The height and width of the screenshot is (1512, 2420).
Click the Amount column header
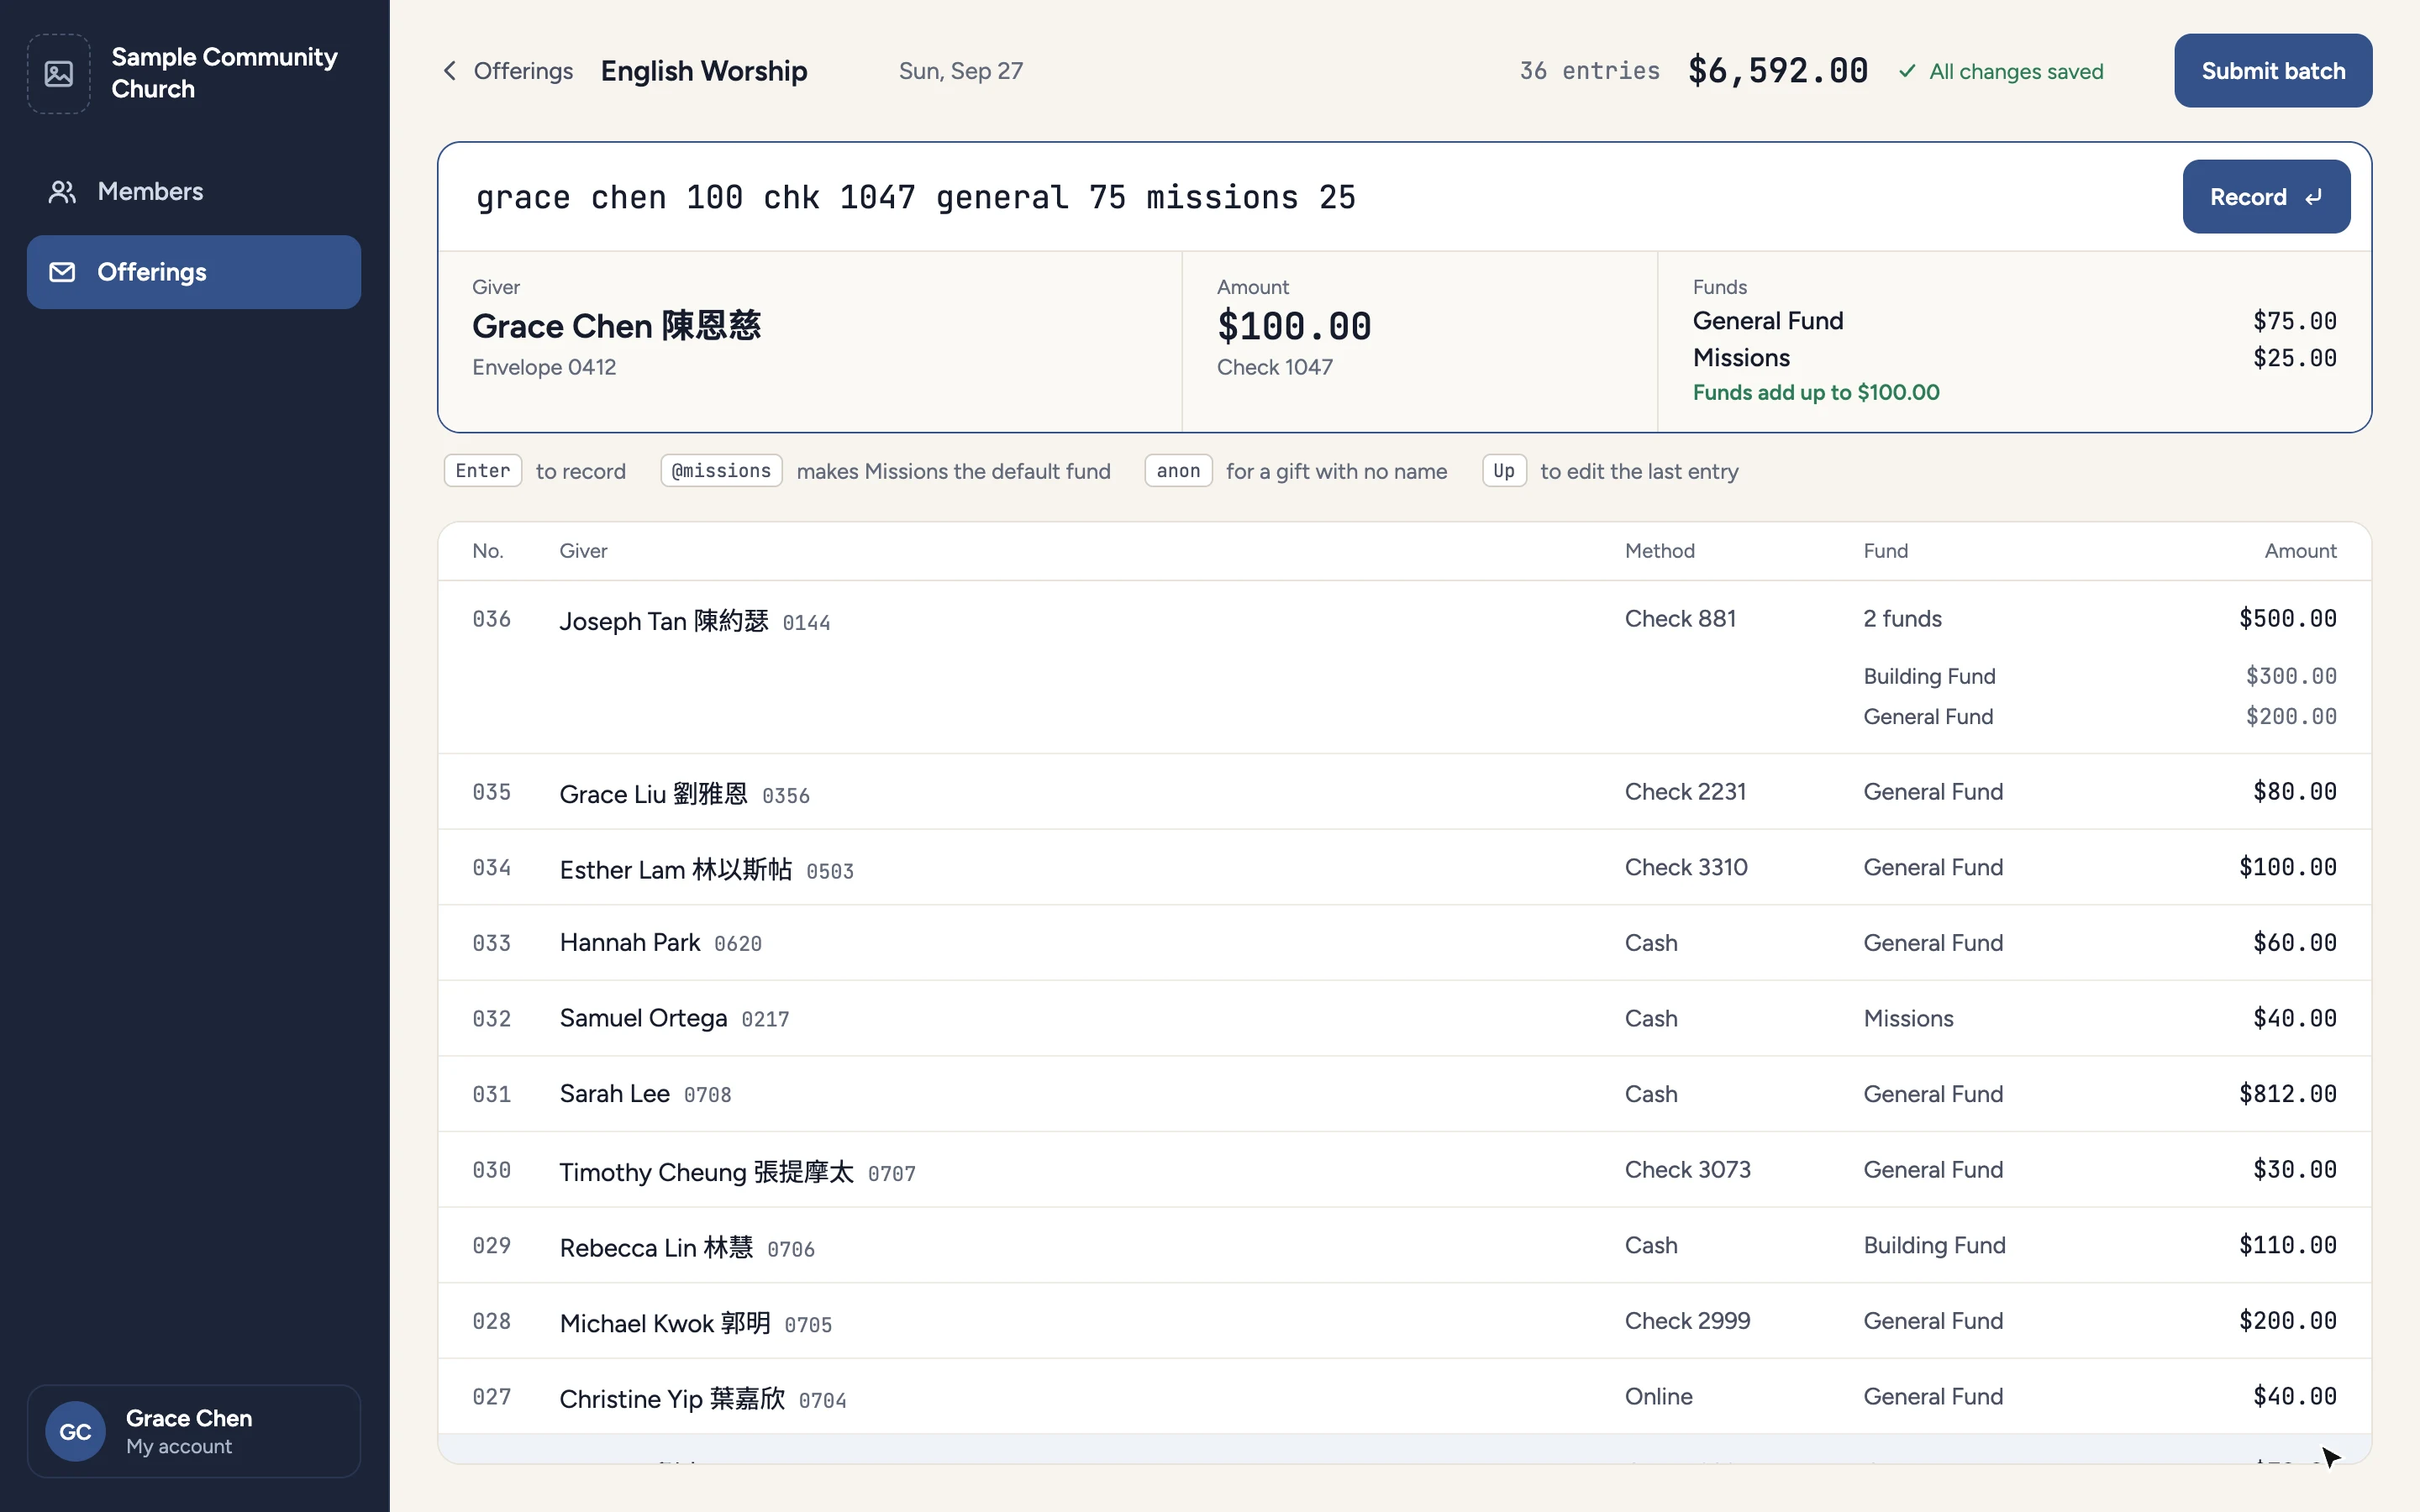(2300, 551)
